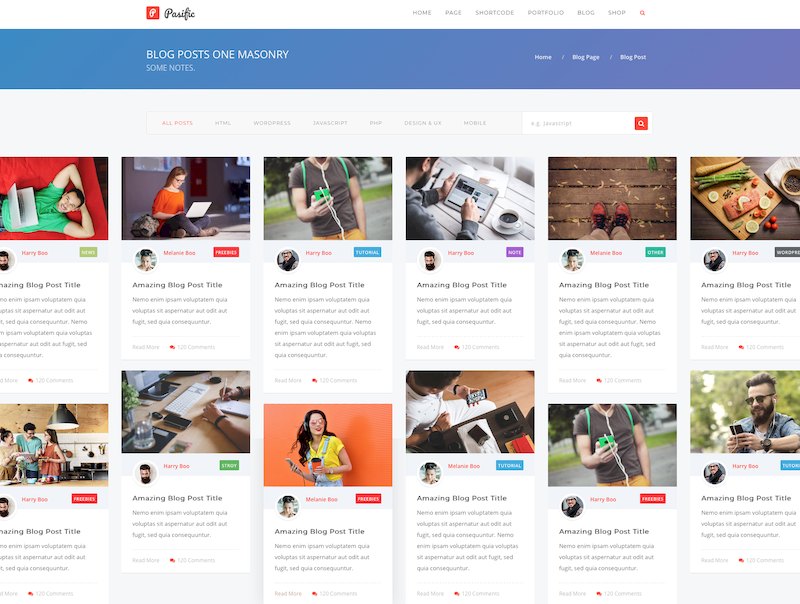Click the comment icon in the orange-background girl card
Screen dimensions: 800x604
coord(315,594)
